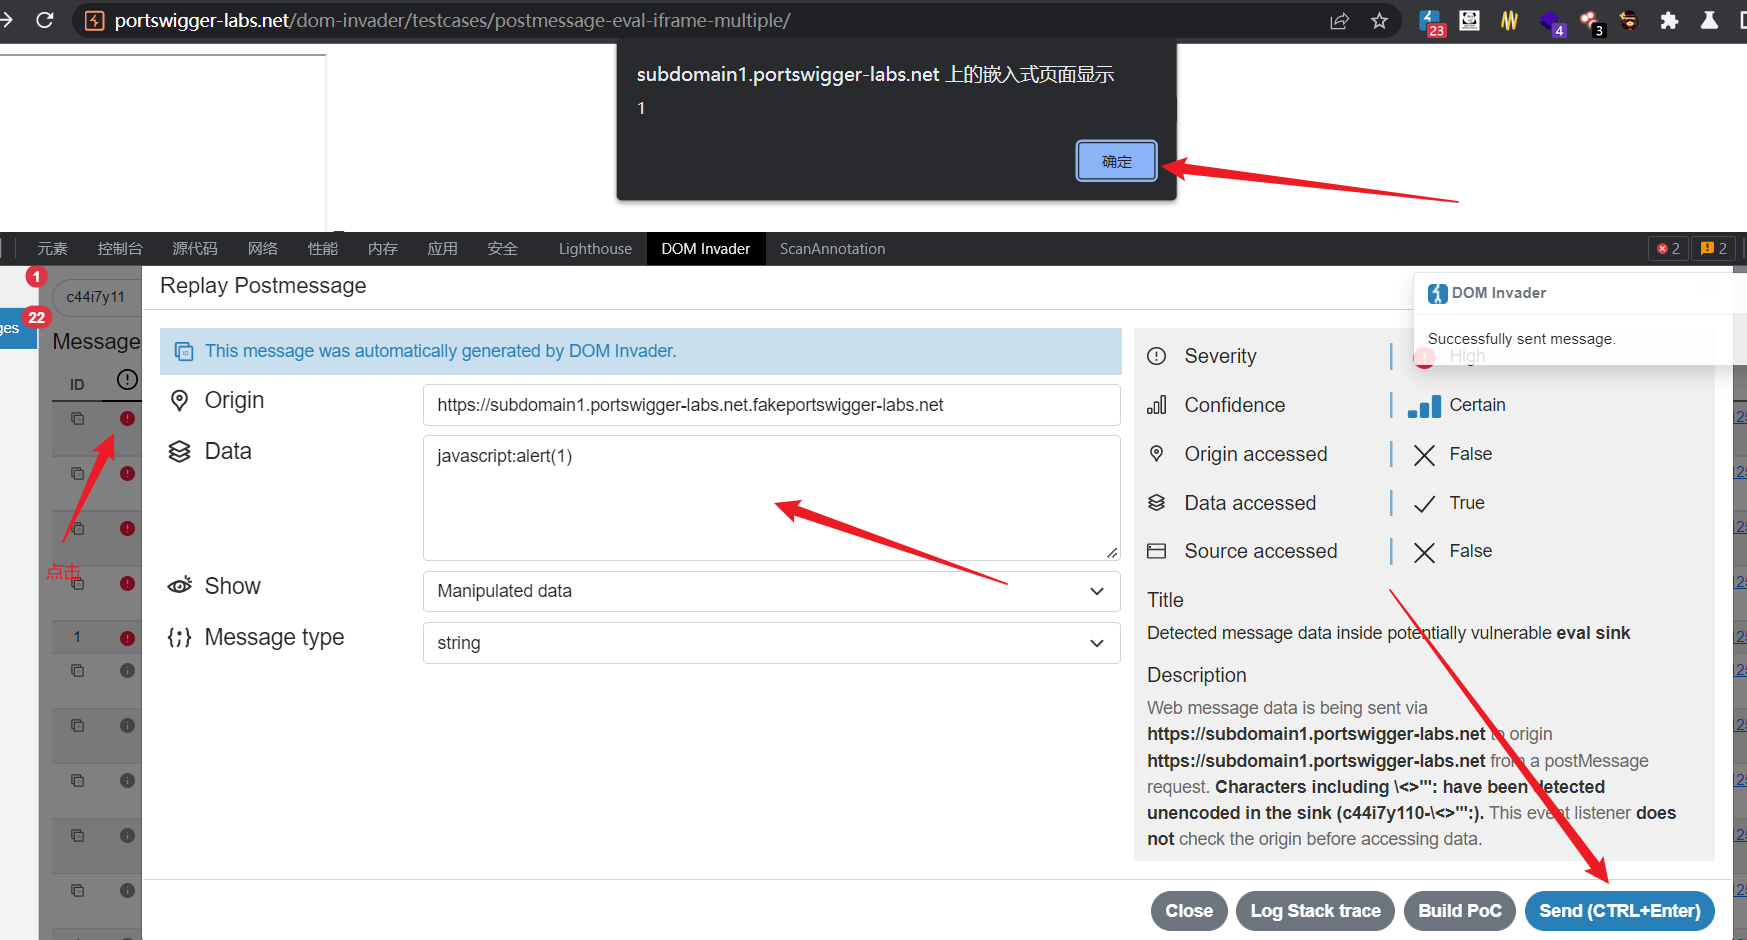The height and width of the screenshot is (940, 1747).
Task: Select the DOM Invader tab
Action: coord(705,249)
